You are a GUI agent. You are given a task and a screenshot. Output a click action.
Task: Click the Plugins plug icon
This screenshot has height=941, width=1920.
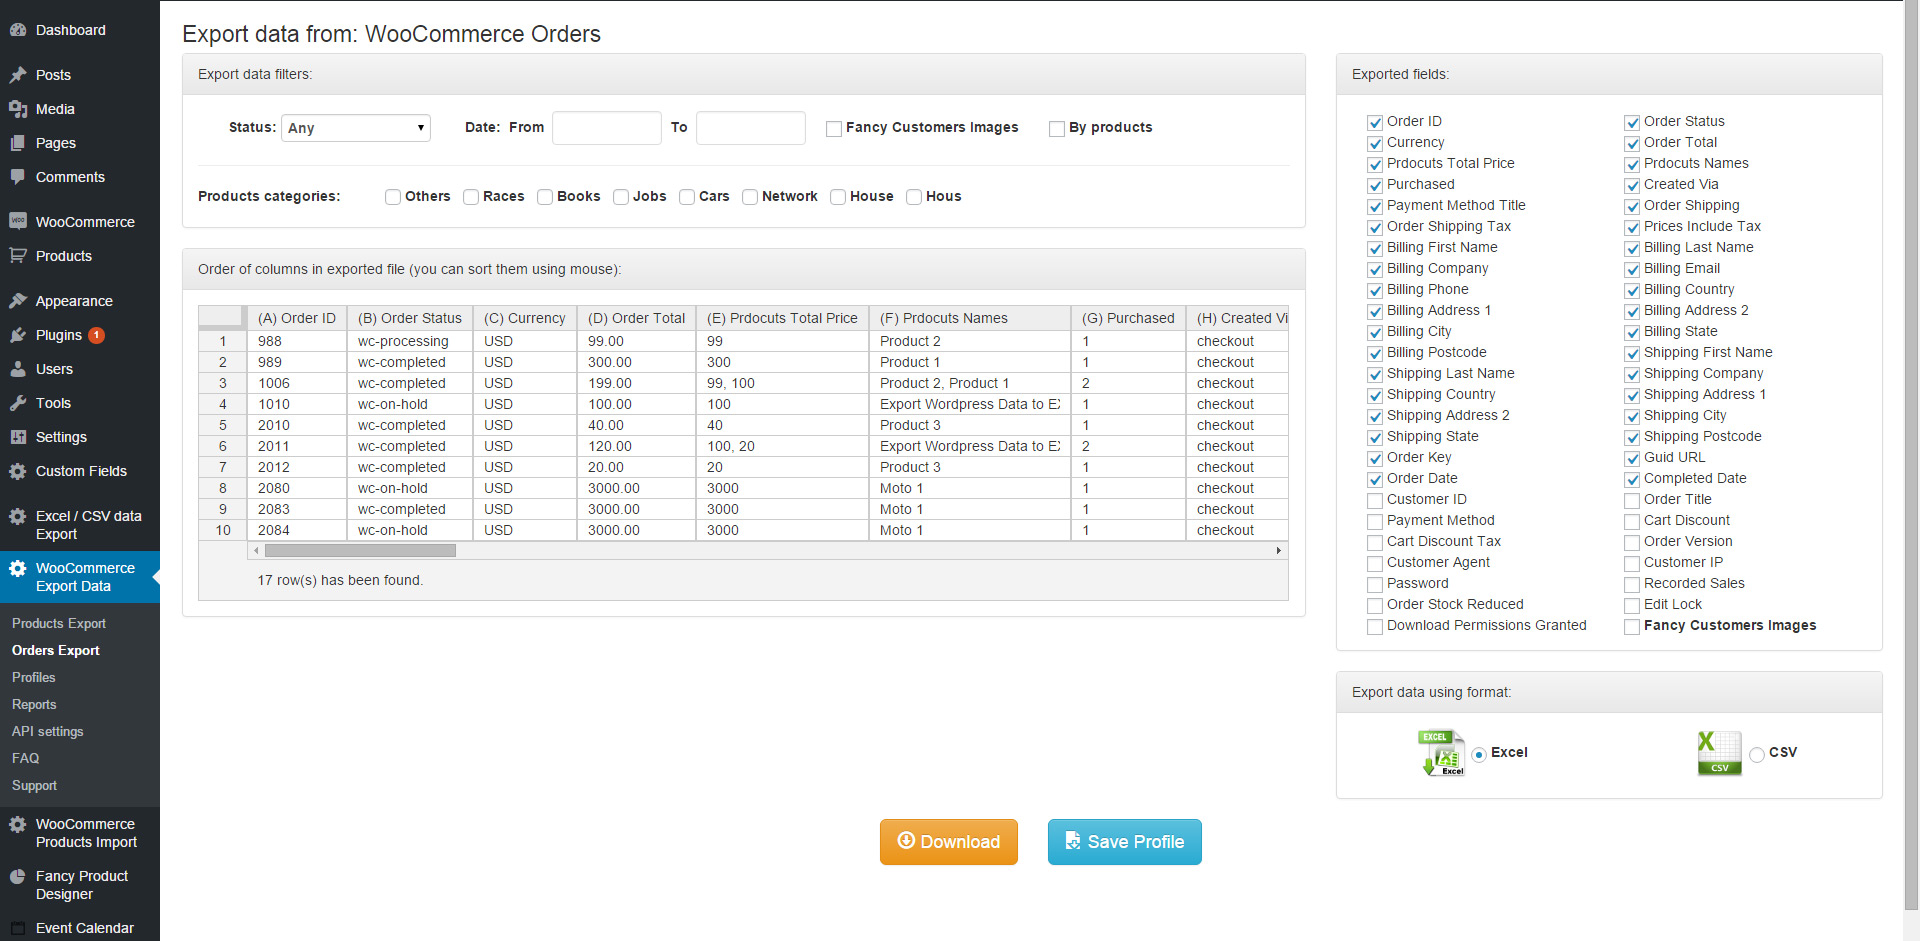pos(18,335)
